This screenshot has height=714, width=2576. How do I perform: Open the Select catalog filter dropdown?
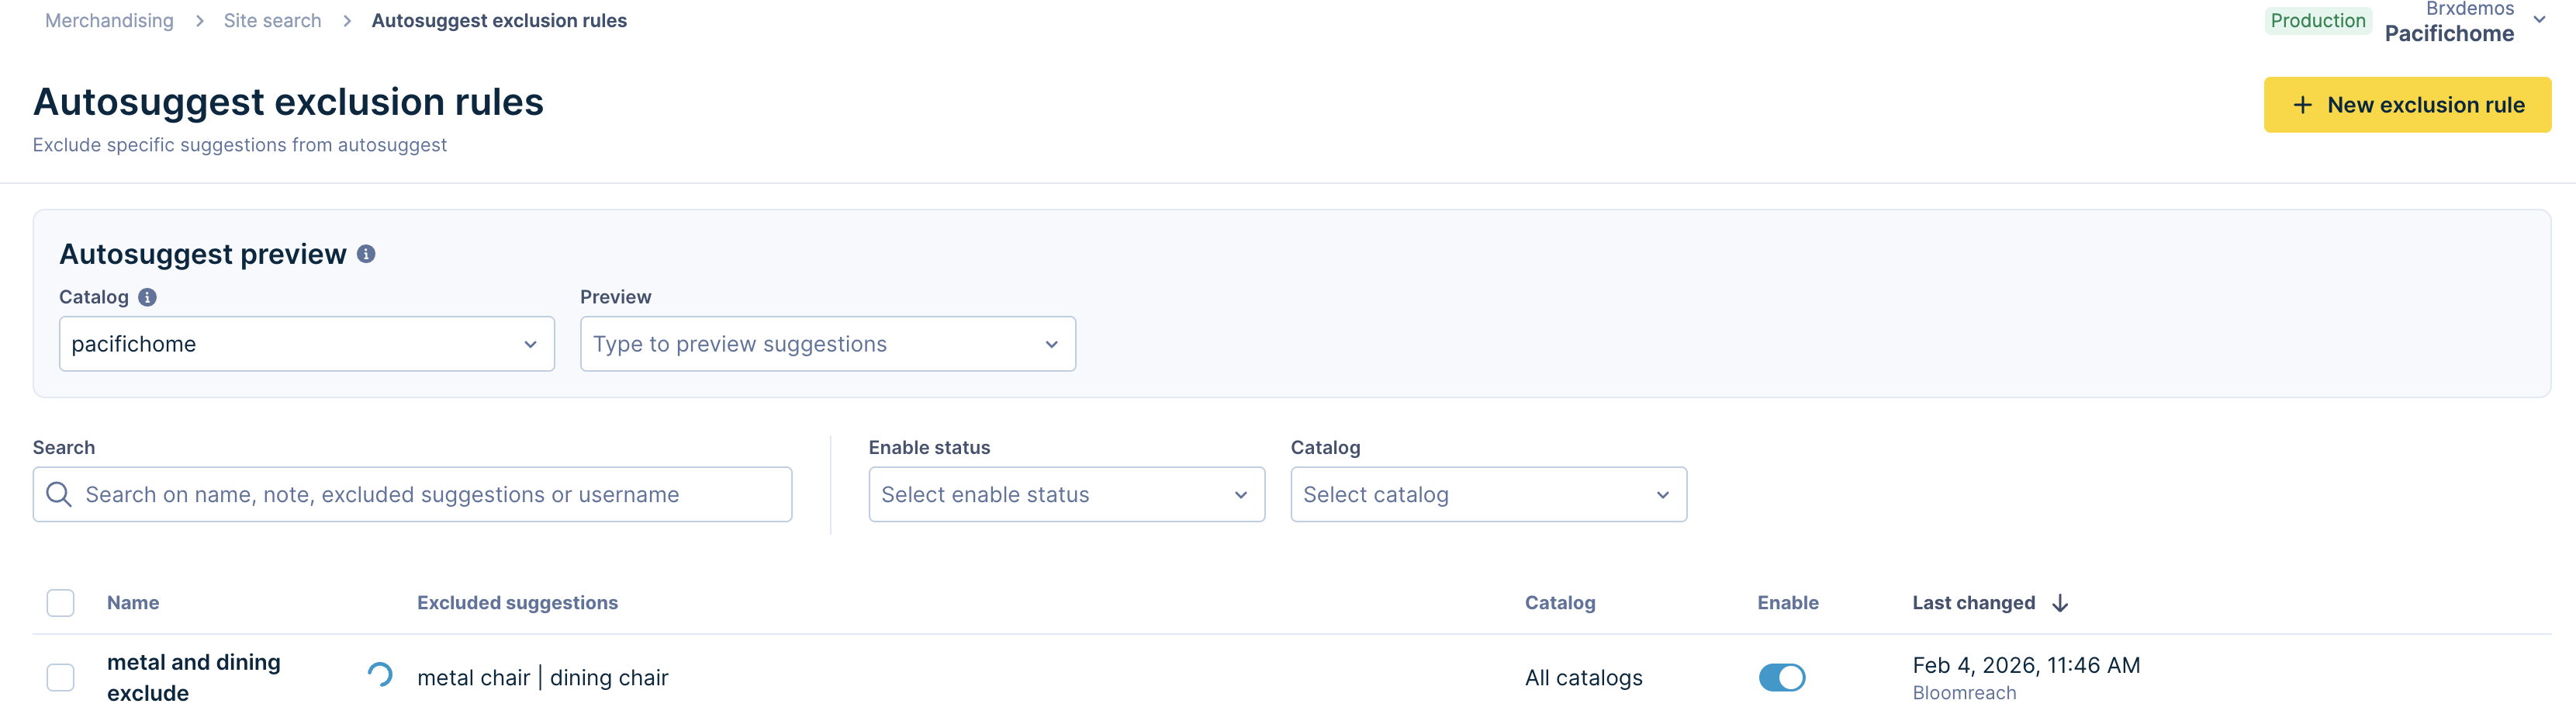point(1488,494)
